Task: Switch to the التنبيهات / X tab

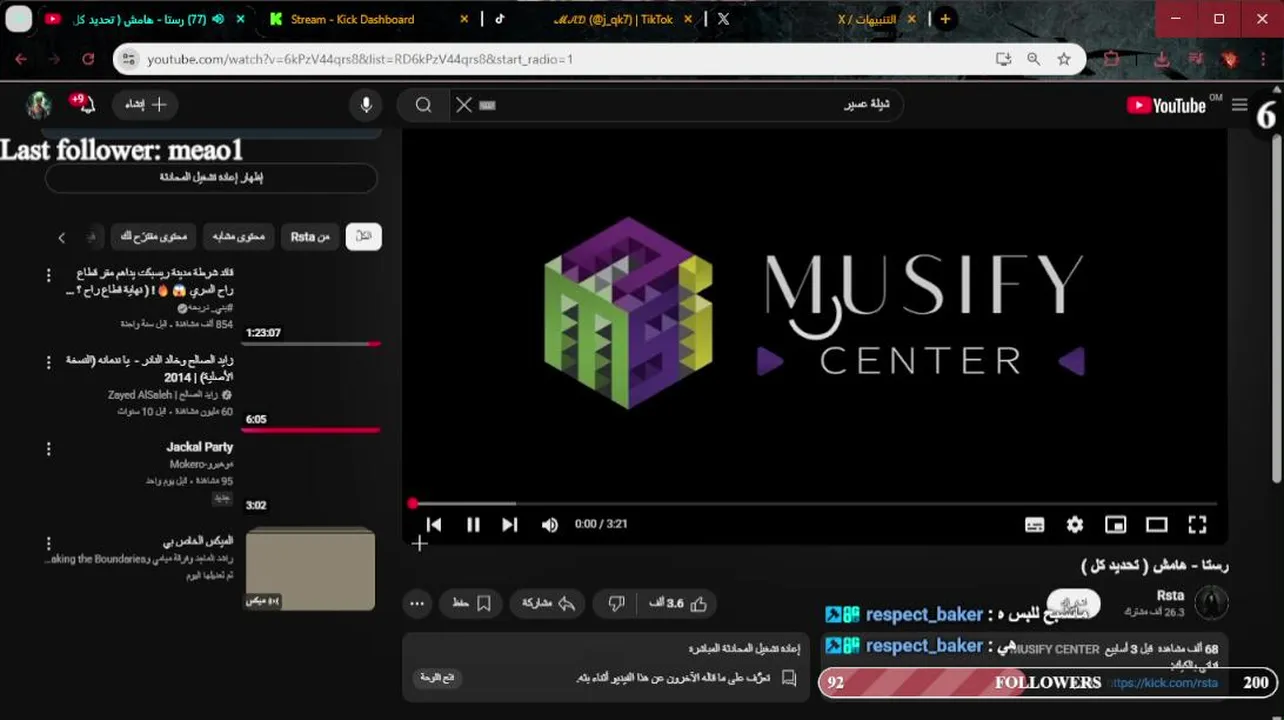Action: click(869, 19)
